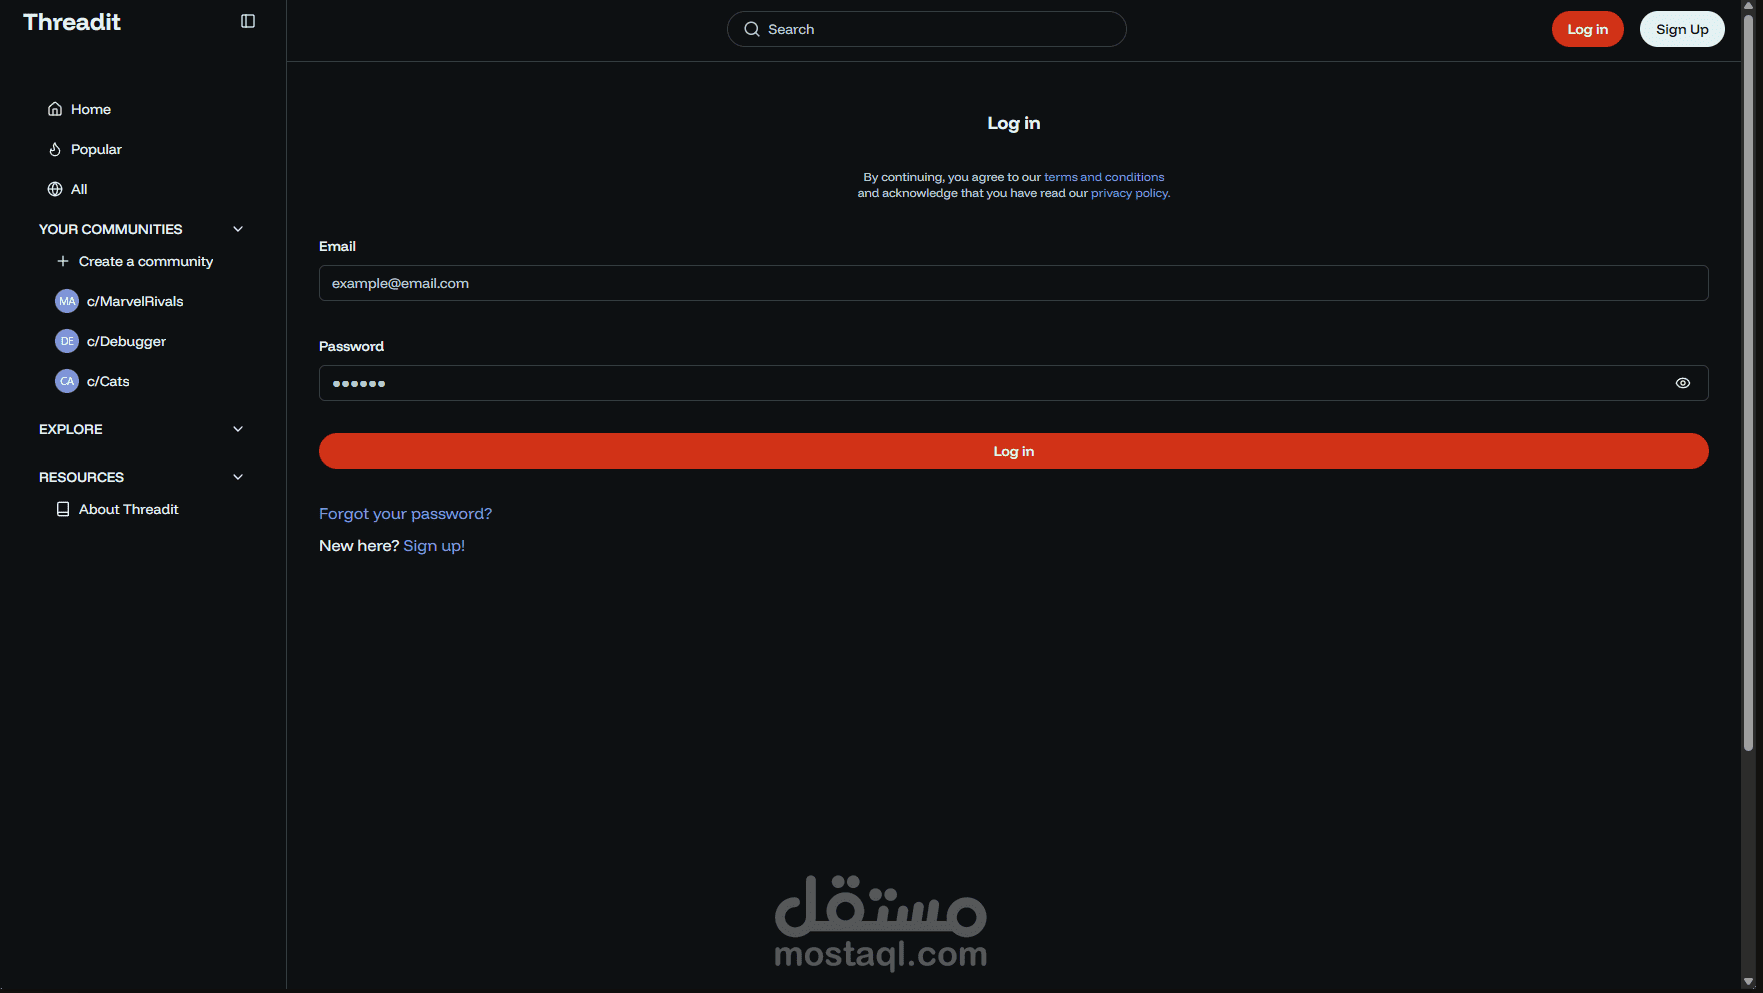
Task: Click the YOUR COMMUNITIES heading text
Action: (111, 229)
